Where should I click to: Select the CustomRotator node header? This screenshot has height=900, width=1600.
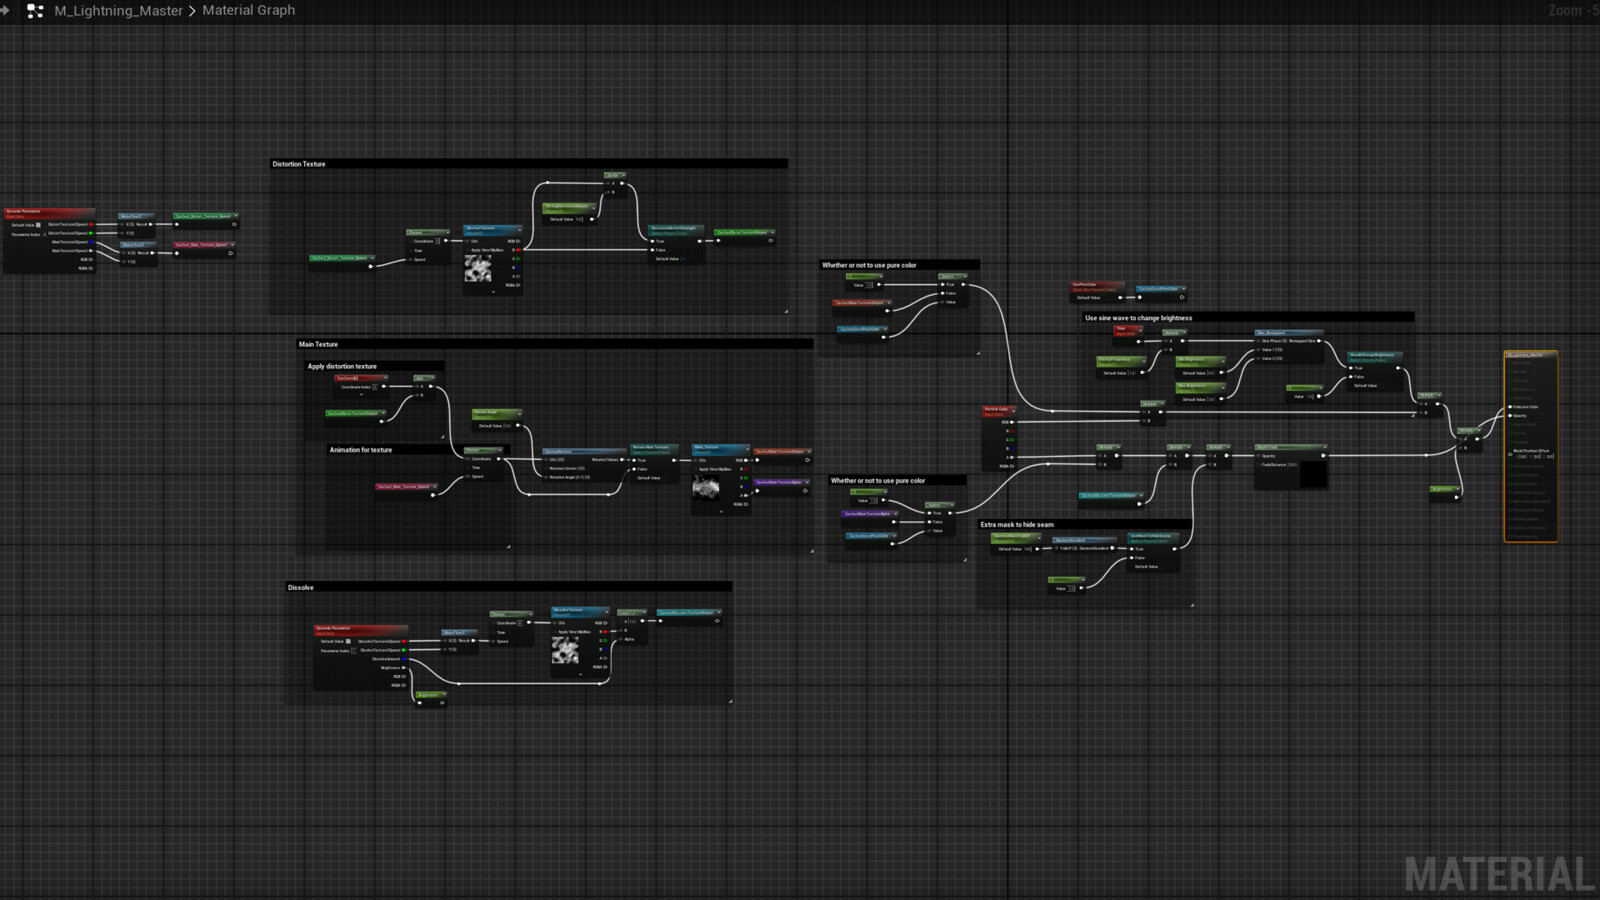click(x=583, y=451)
